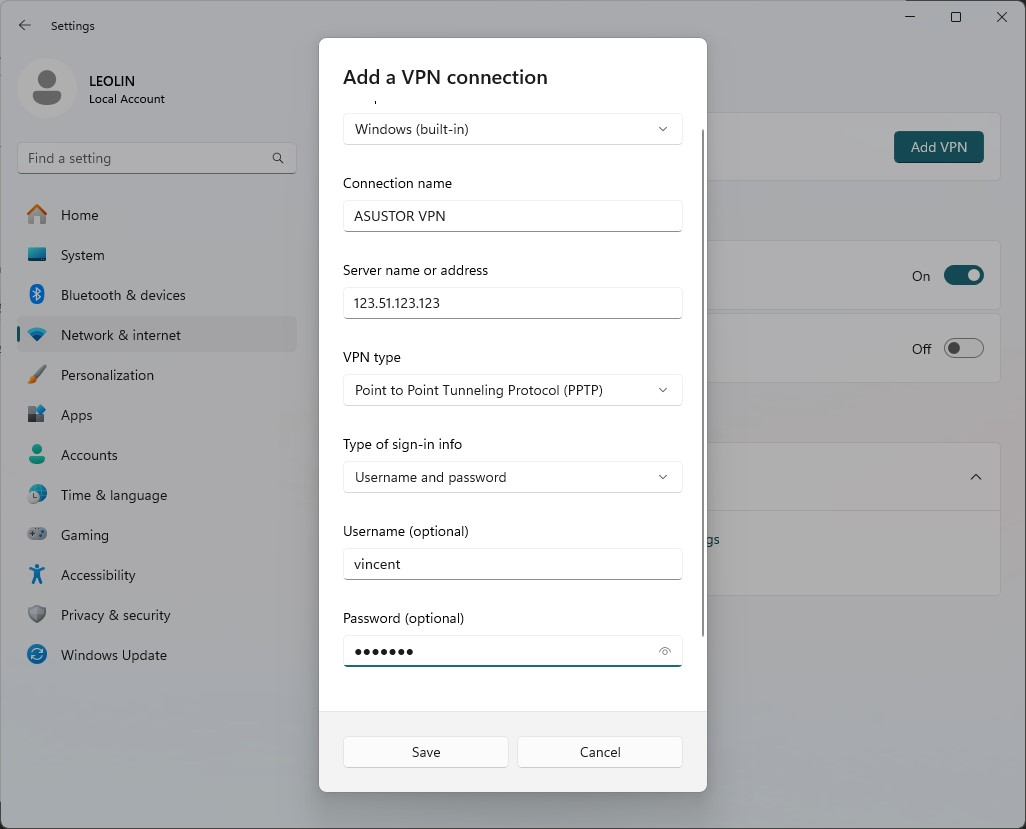Click the Windows Update icon
Screen dimensions: 1026x829
tap(37, 654)
